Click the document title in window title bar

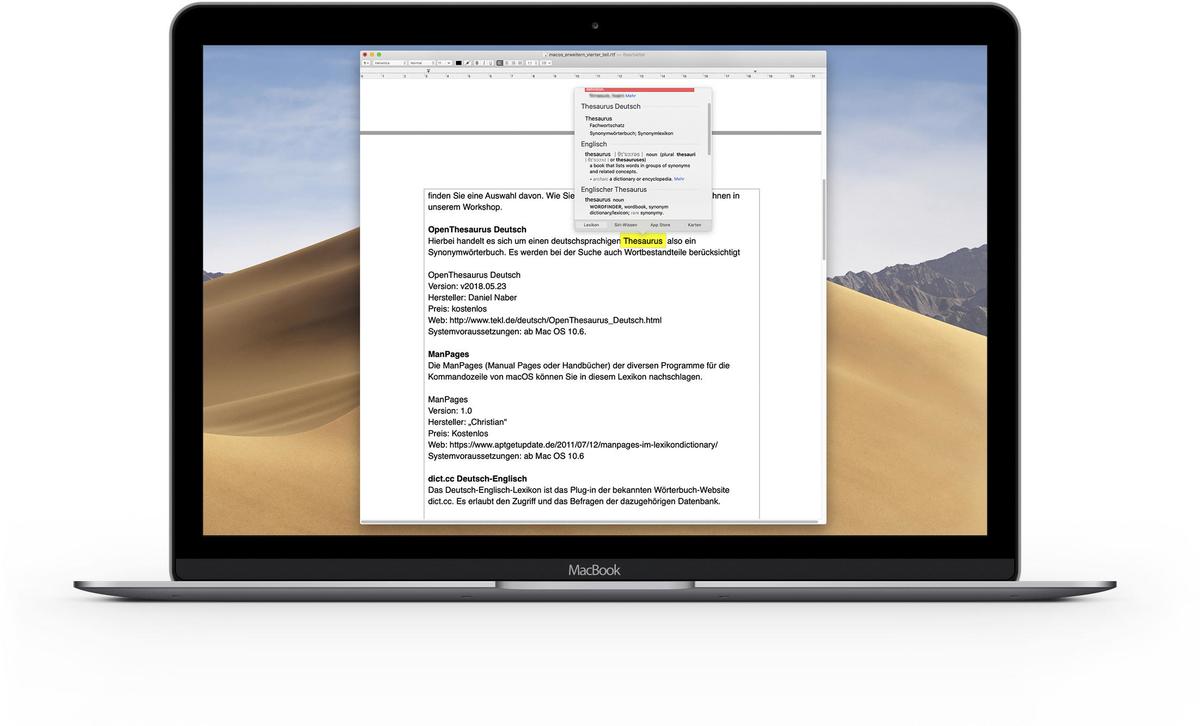(583, 54)
